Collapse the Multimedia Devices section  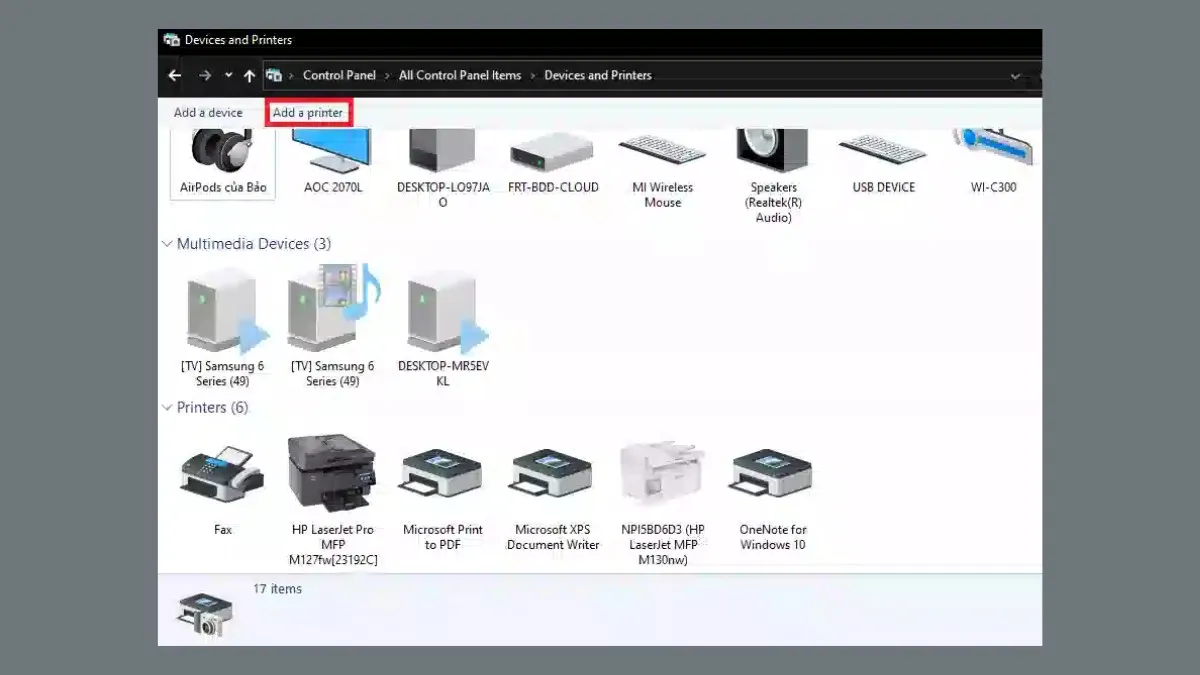pyautogui.click(x=167, y=243)
